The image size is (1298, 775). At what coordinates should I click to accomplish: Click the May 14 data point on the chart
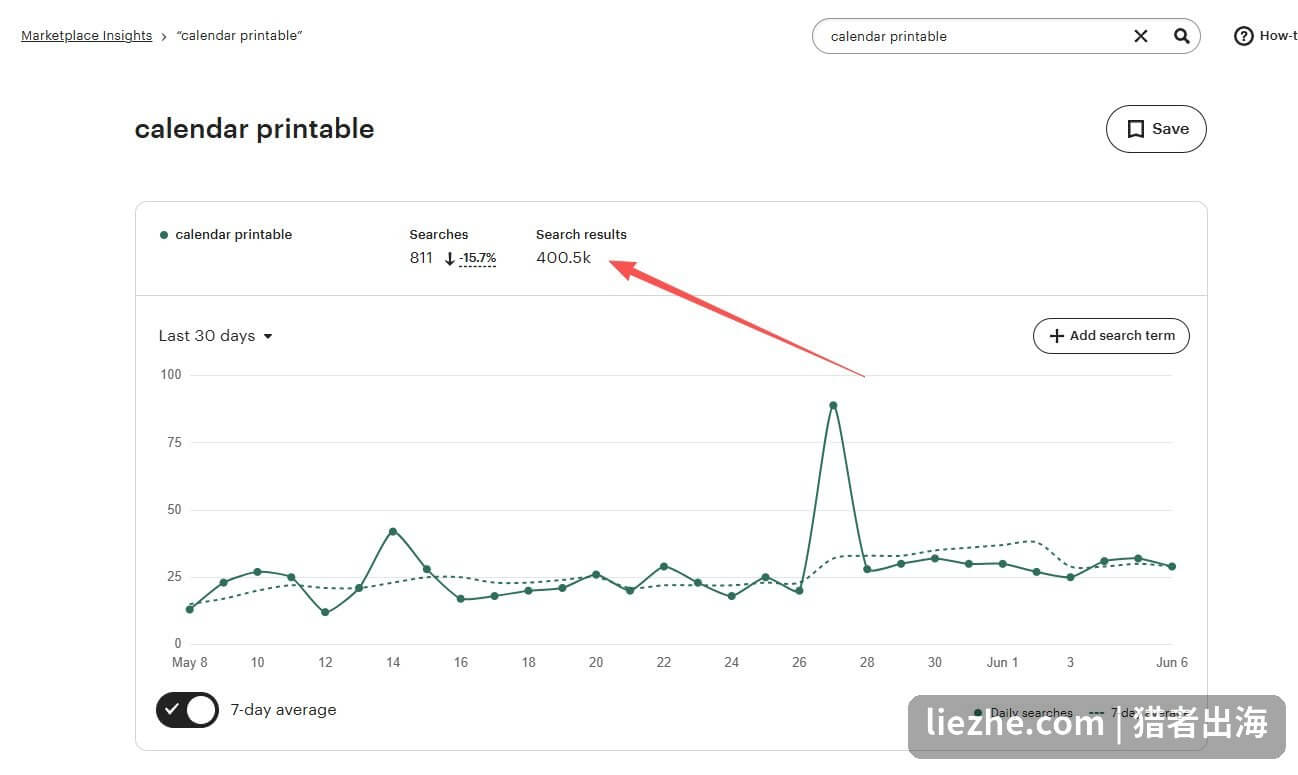tap(393, 531)
